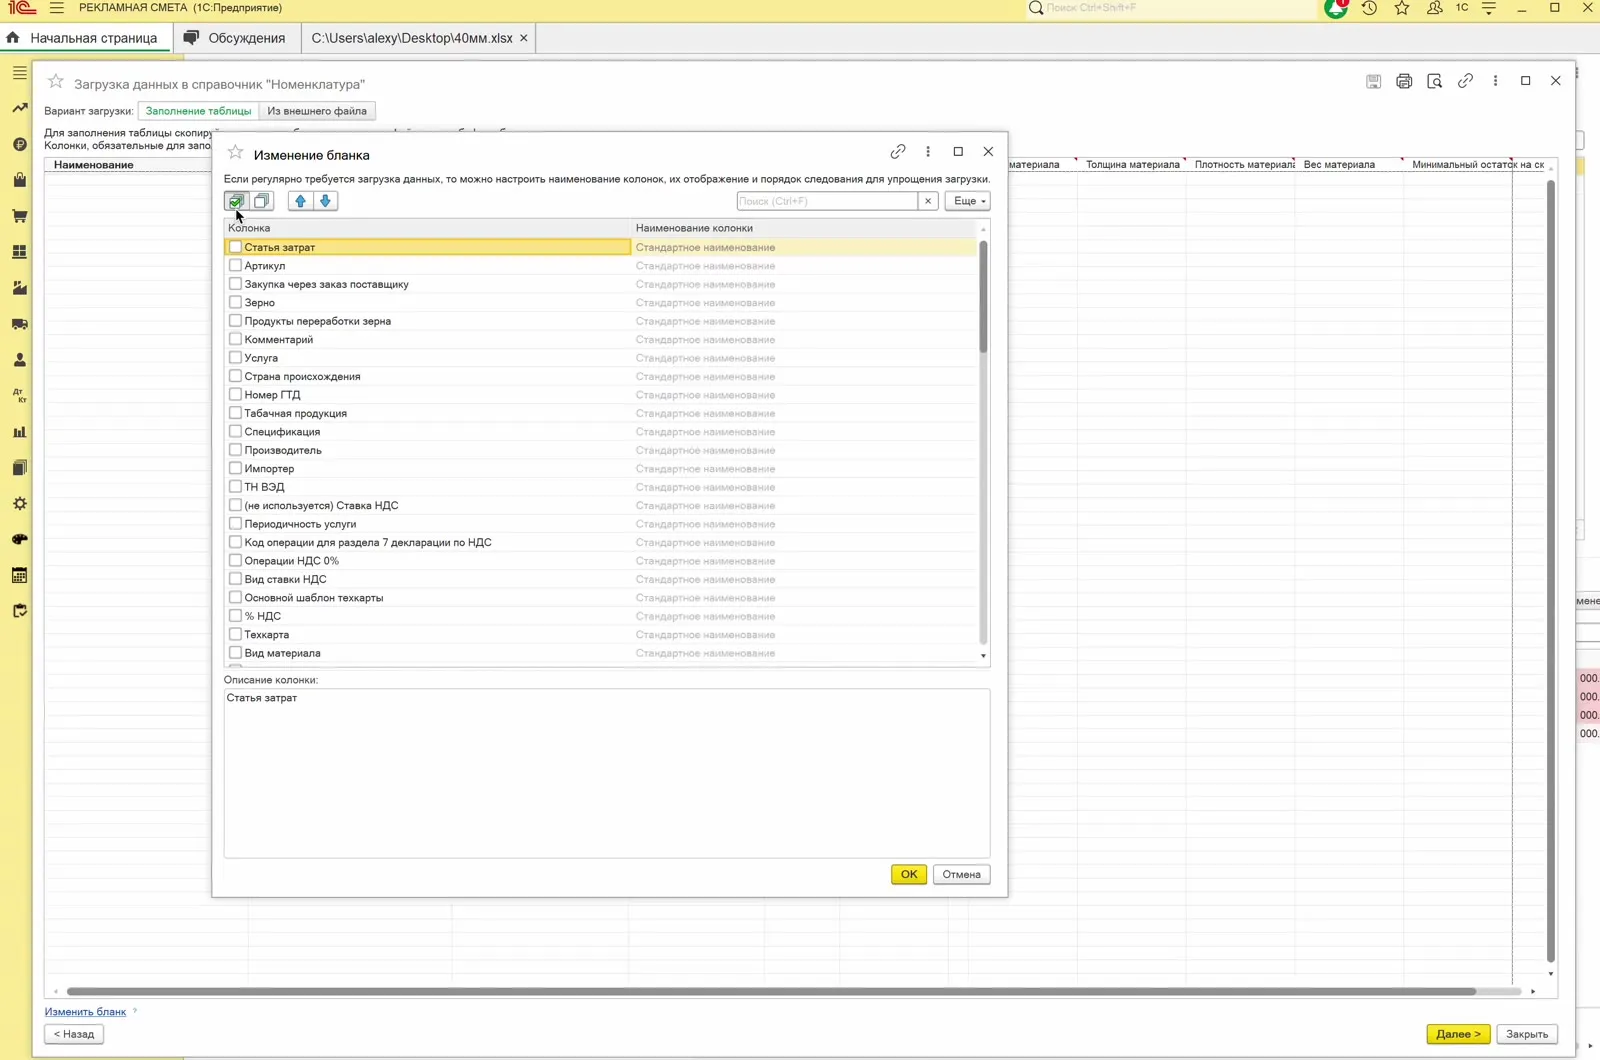Confirm changes with the OK button
This screenshot has width=1600, height=1060.
coord(908,874)
